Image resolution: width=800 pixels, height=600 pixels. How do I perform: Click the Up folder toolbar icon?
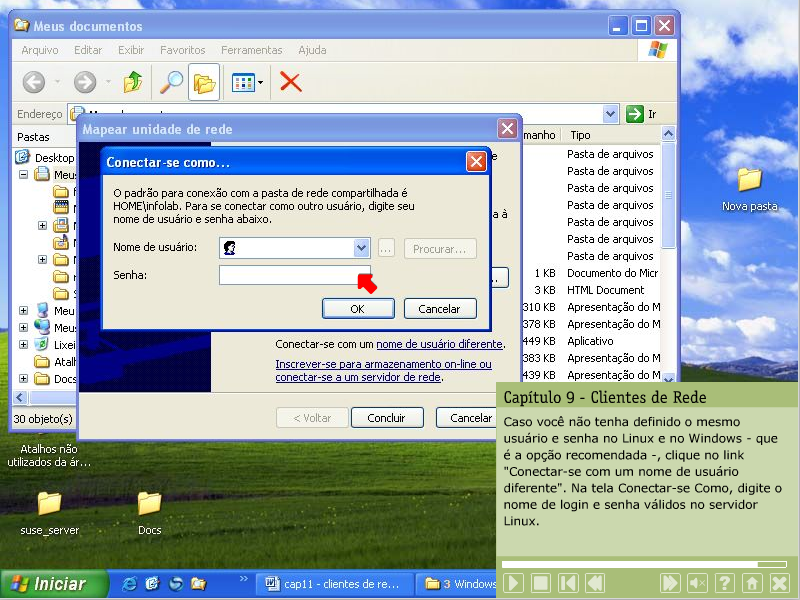pyautogui.click(x=132, y=82)
